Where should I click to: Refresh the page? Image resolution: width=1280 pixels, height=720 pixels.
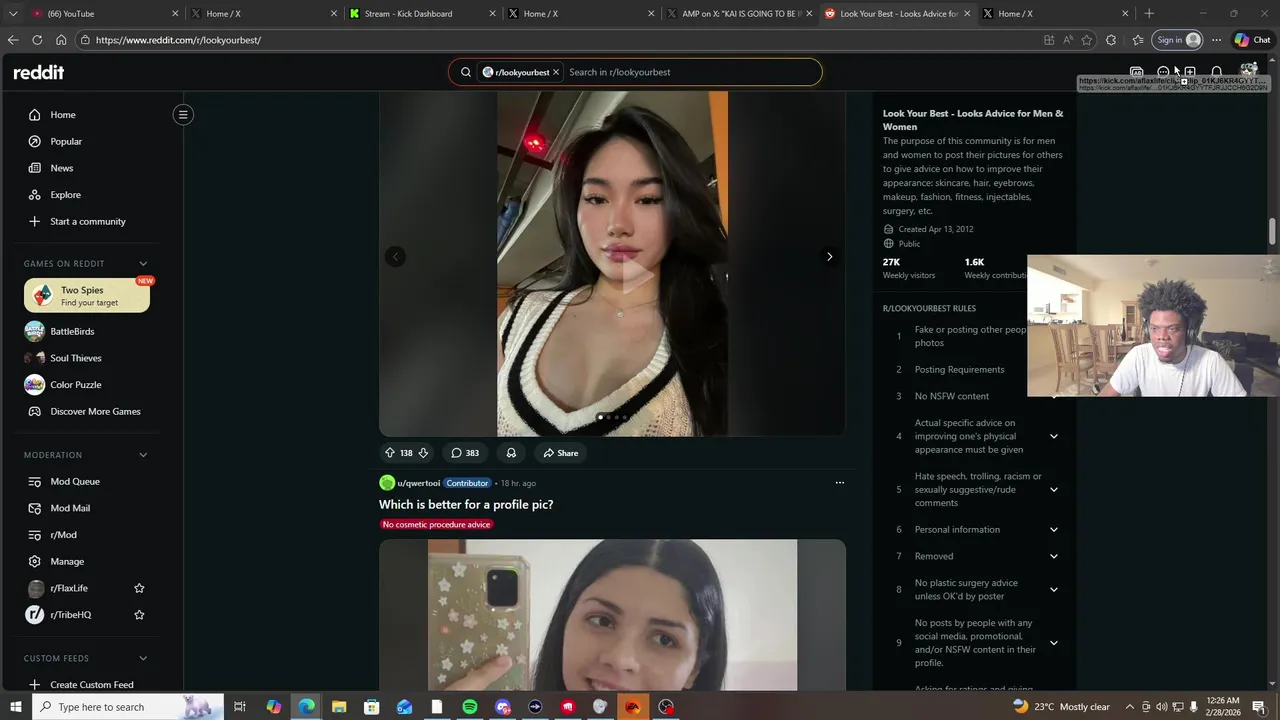click(37, 40)
